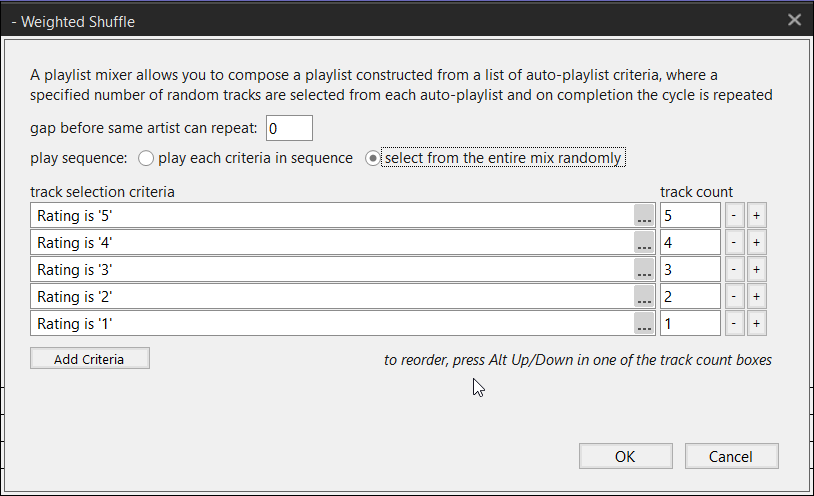Click the artist repeat gap field
The width and height of the screenshot is (814, 496).
click(x=289, y=128)
